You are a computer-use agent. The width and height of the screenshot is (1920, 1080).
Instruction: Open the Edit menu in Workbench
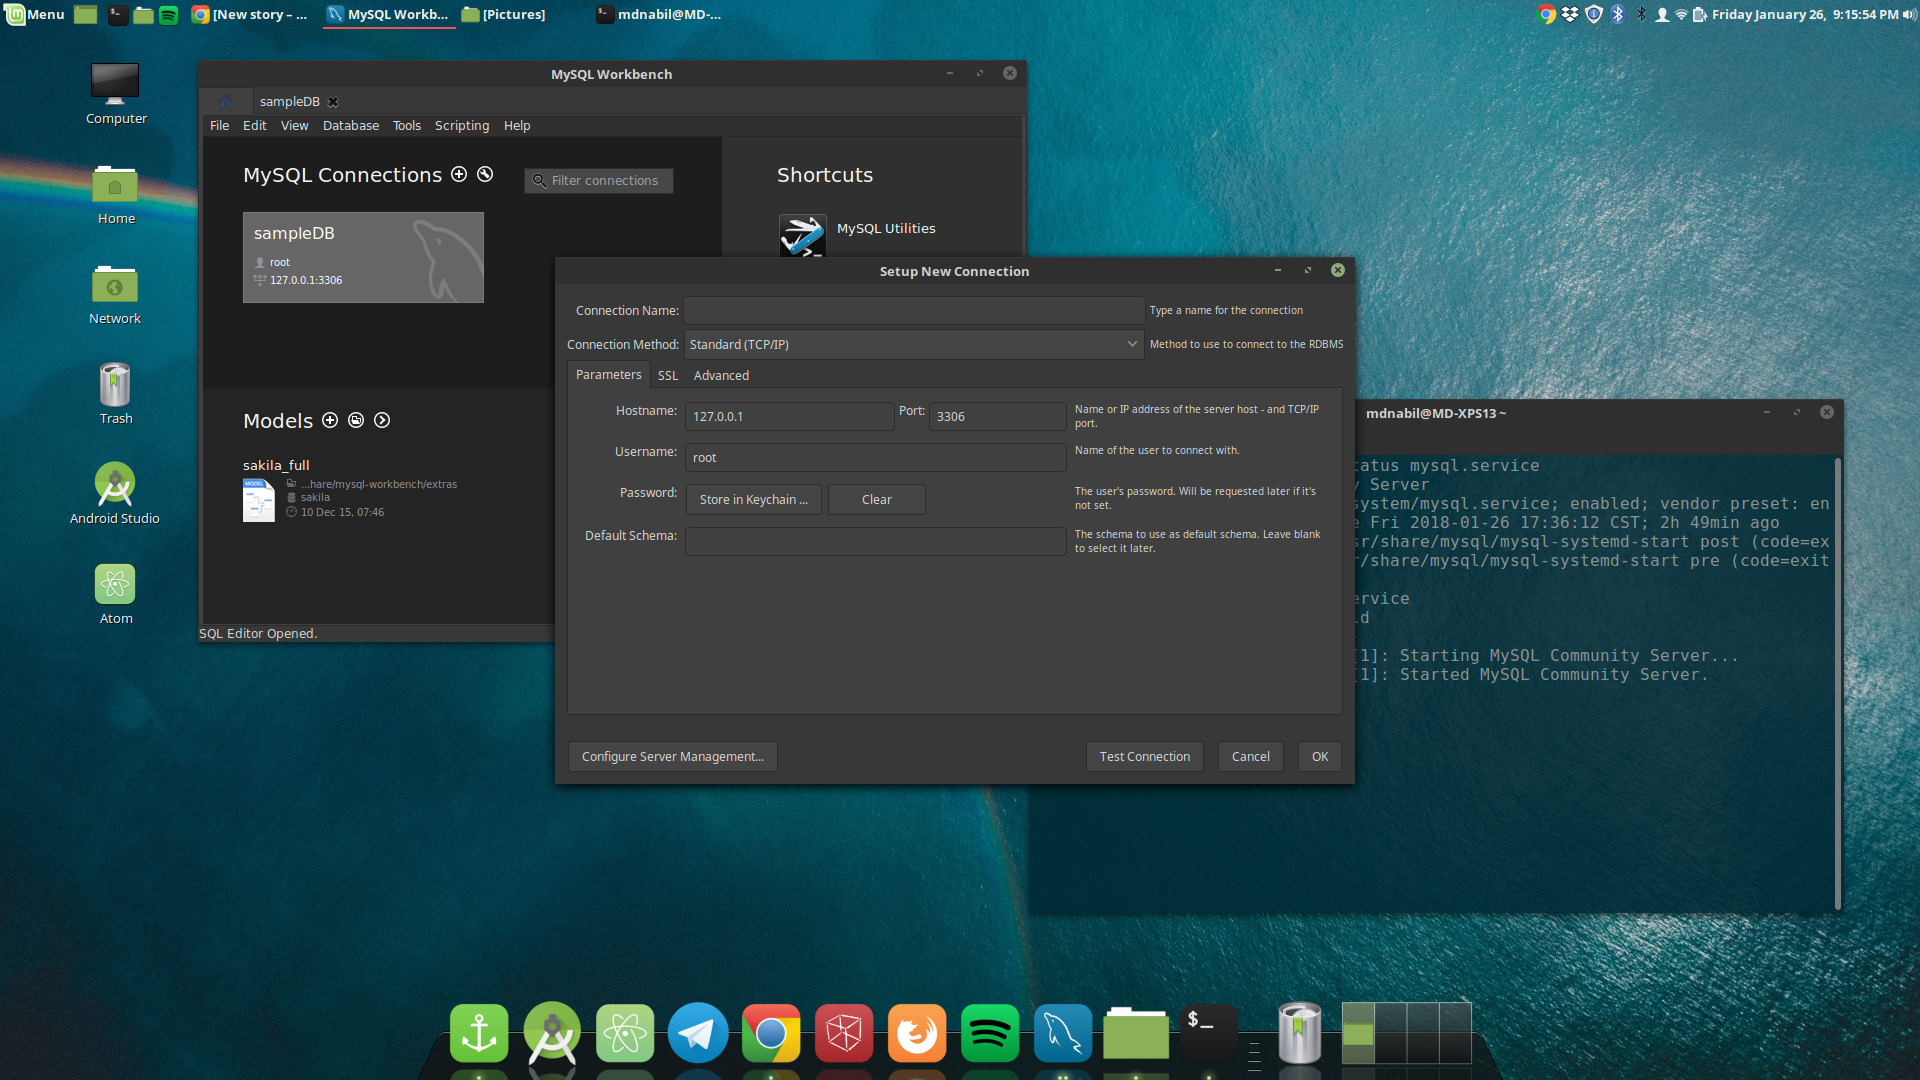pyautogui.click(x=254, y=125)
